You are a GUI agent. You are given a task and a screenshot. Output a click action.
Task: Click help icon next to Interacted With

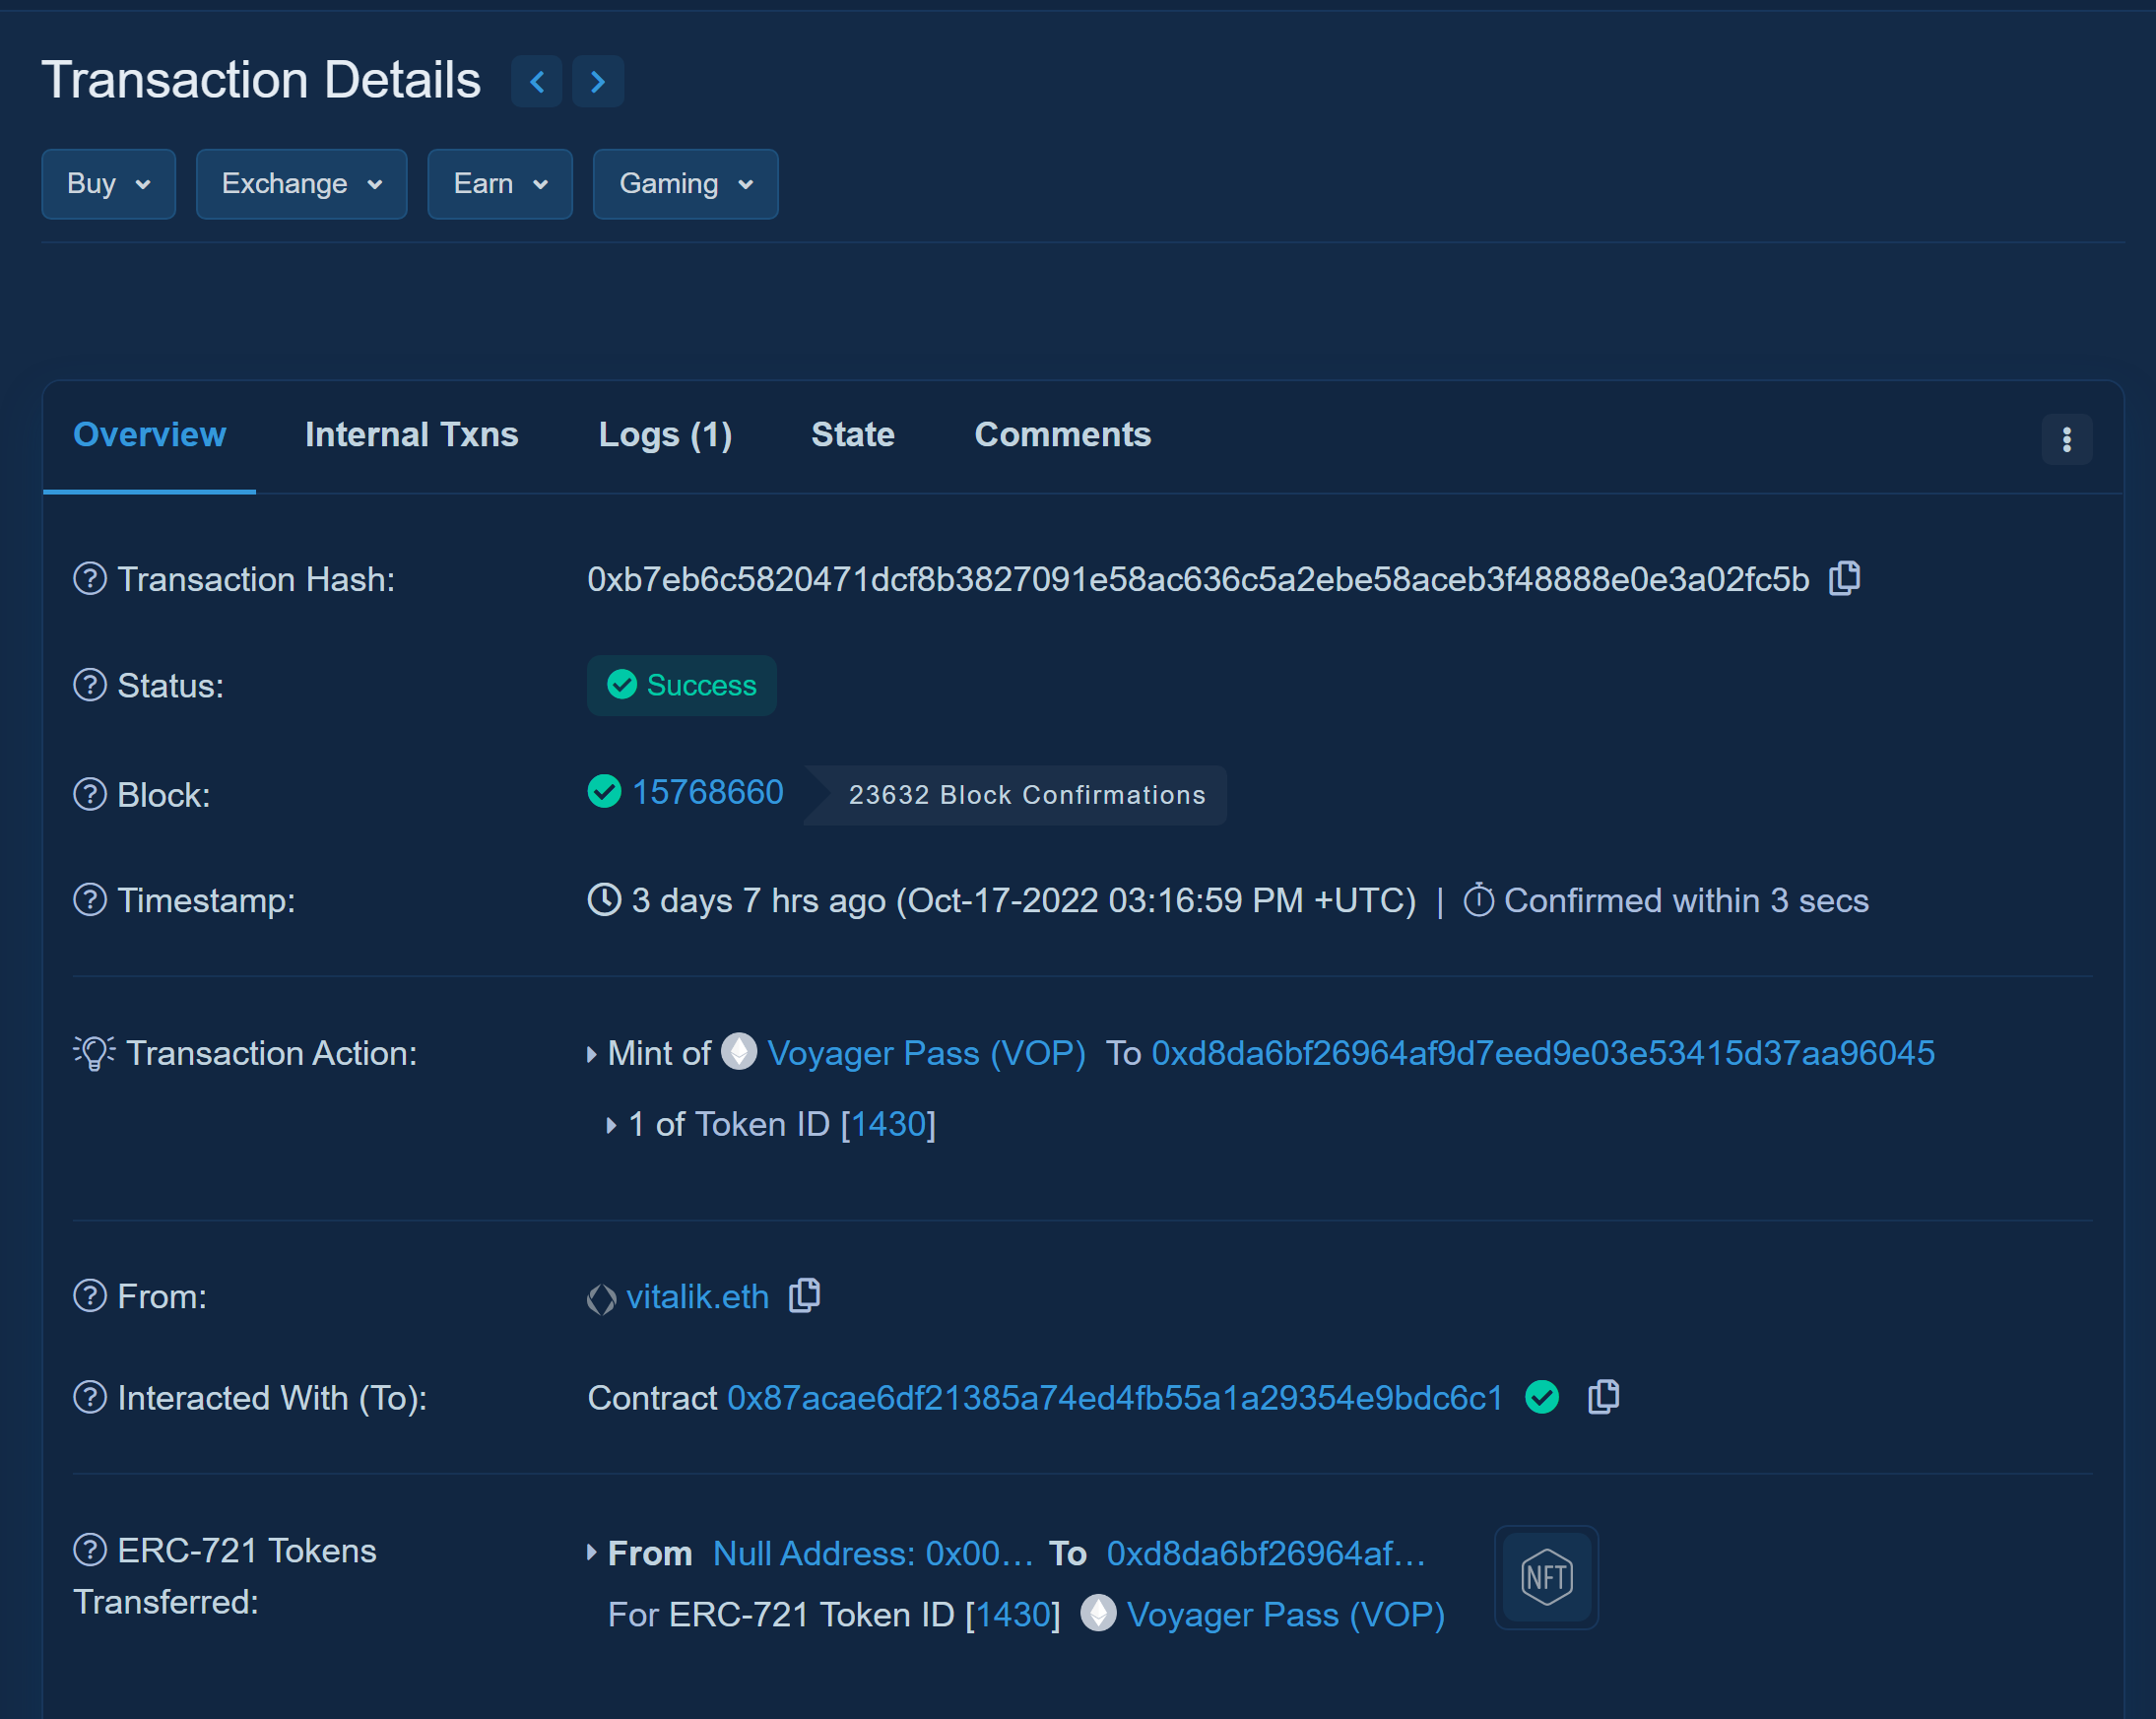[90, 1396]
